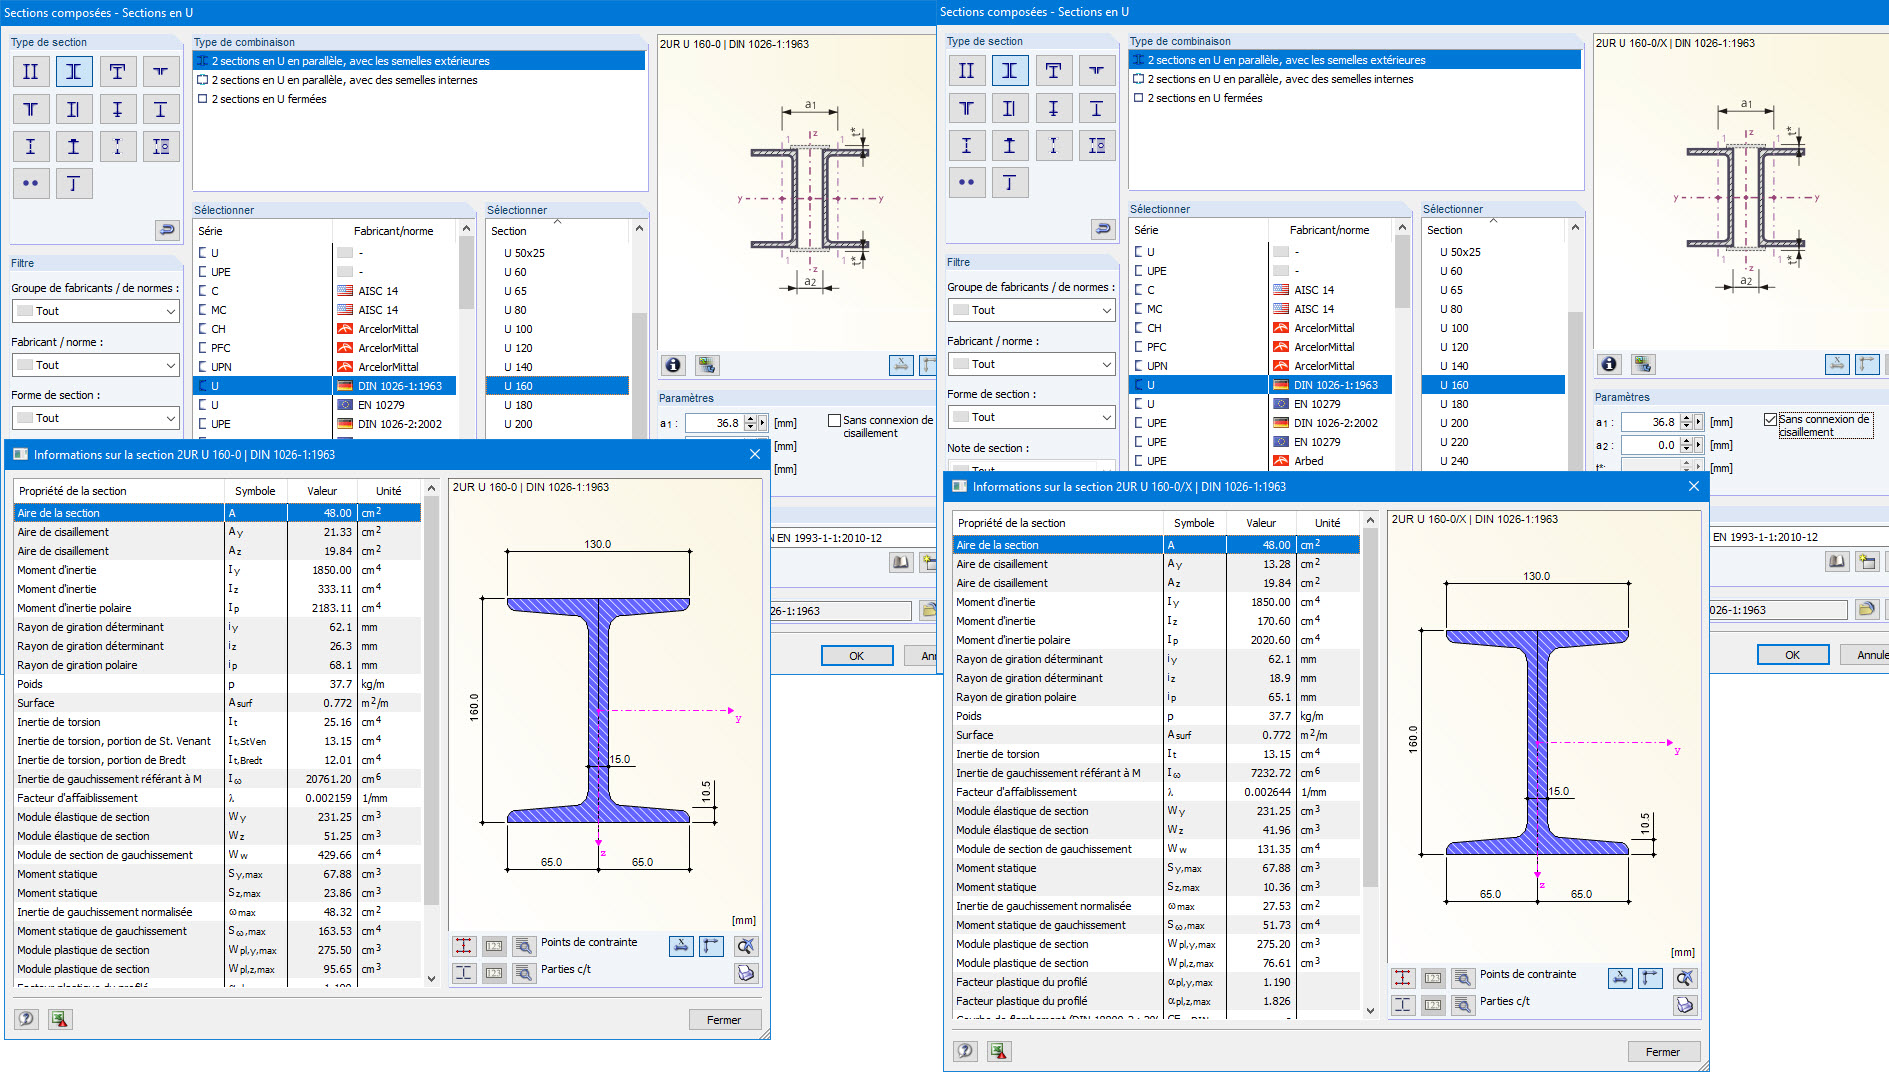This screenshot has width=1889, height=1081.
Task: Print the section graphic in left info dialog
Action: pyautogui.click(x=746, y=973)
